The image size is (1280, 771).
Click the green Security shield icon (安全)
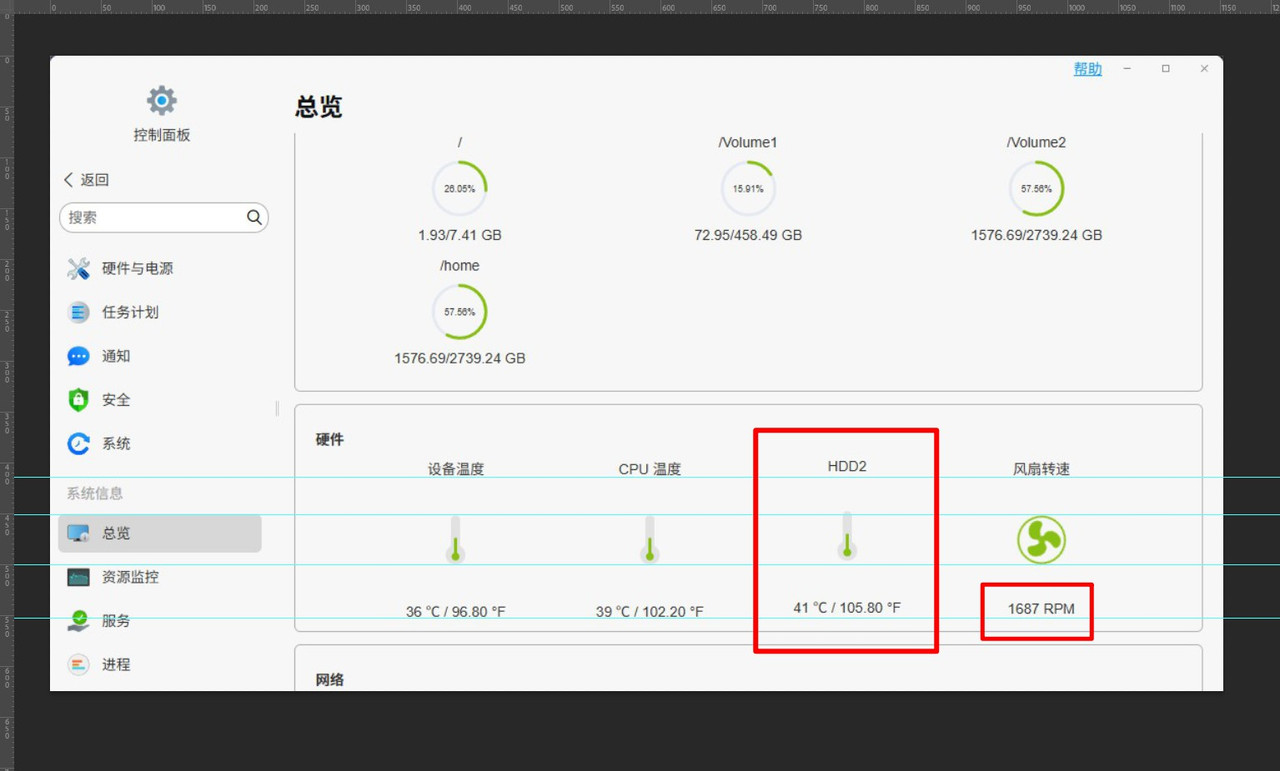pos(79,400)
